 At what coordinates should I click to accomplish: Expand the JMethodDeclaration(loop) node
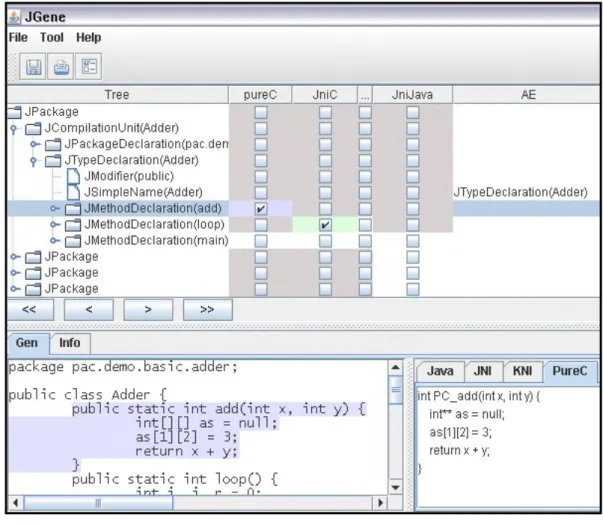click(x=55, y=225)
